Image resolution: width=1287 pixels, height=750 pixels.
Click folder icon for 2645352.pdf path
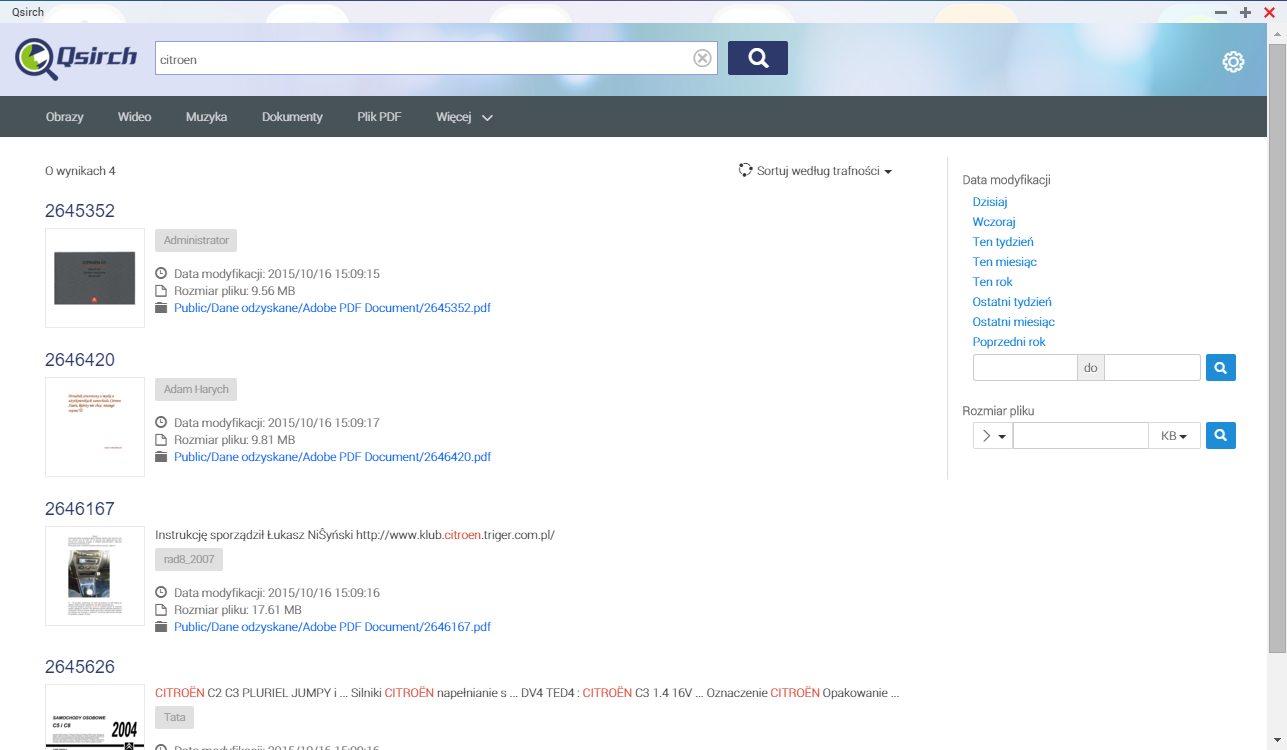tap(161, 308)
